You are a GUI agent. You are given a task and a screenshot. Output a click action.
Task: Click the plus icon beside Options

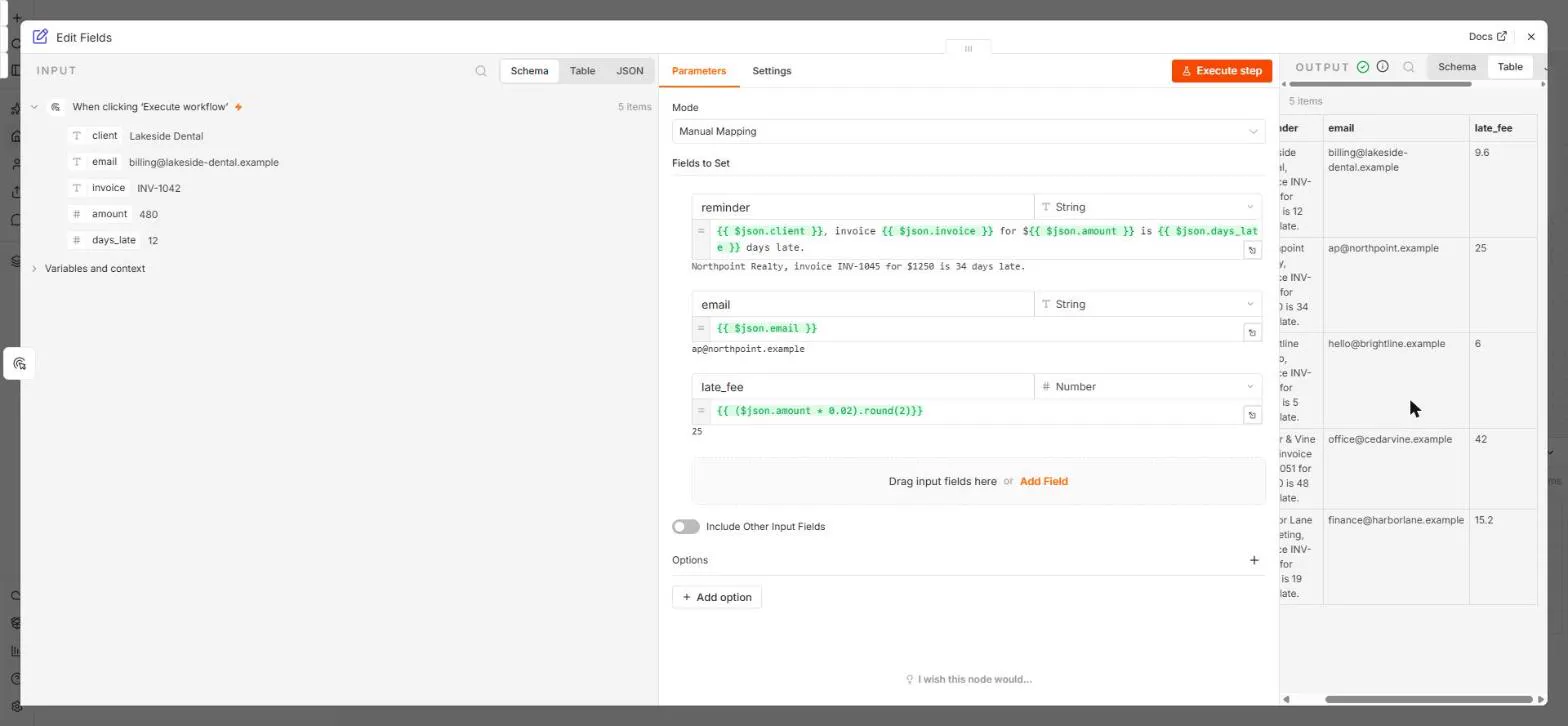1254,560
